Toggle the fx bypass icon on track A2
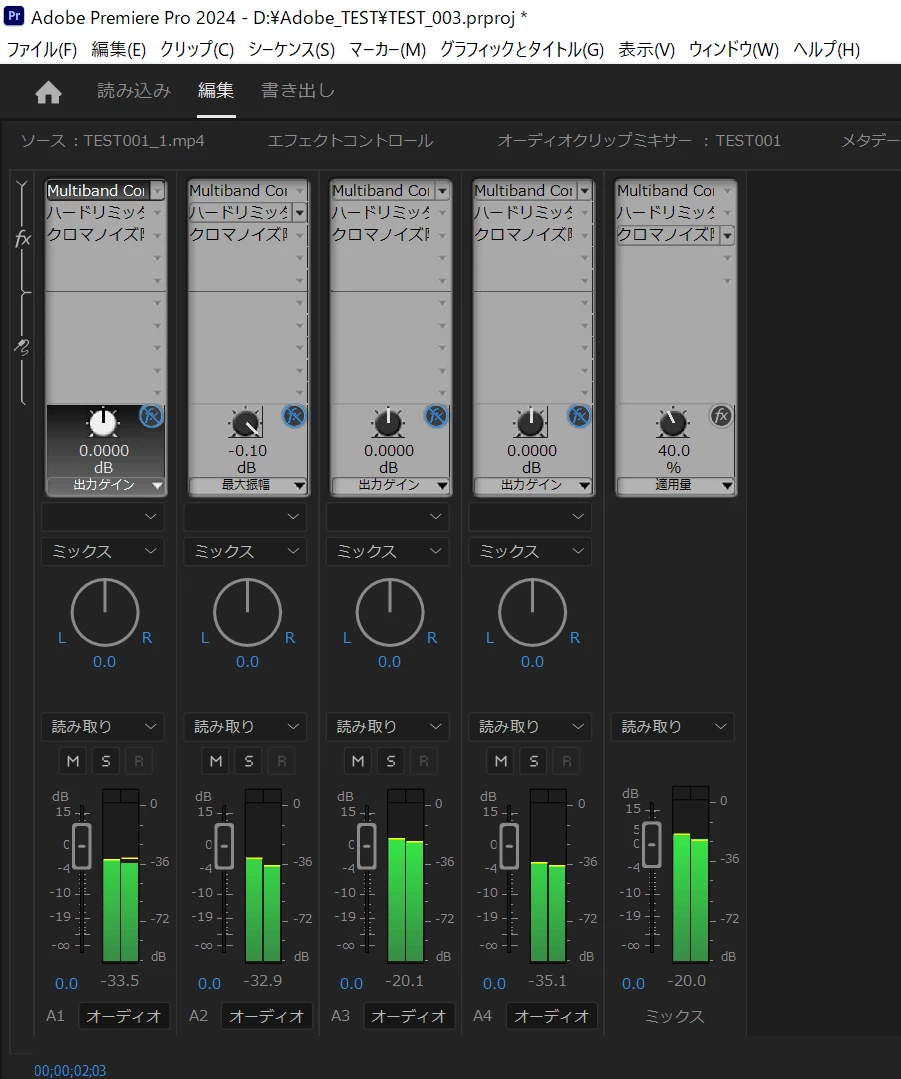Screen dimensions: 901x1079 click(294, 416)
